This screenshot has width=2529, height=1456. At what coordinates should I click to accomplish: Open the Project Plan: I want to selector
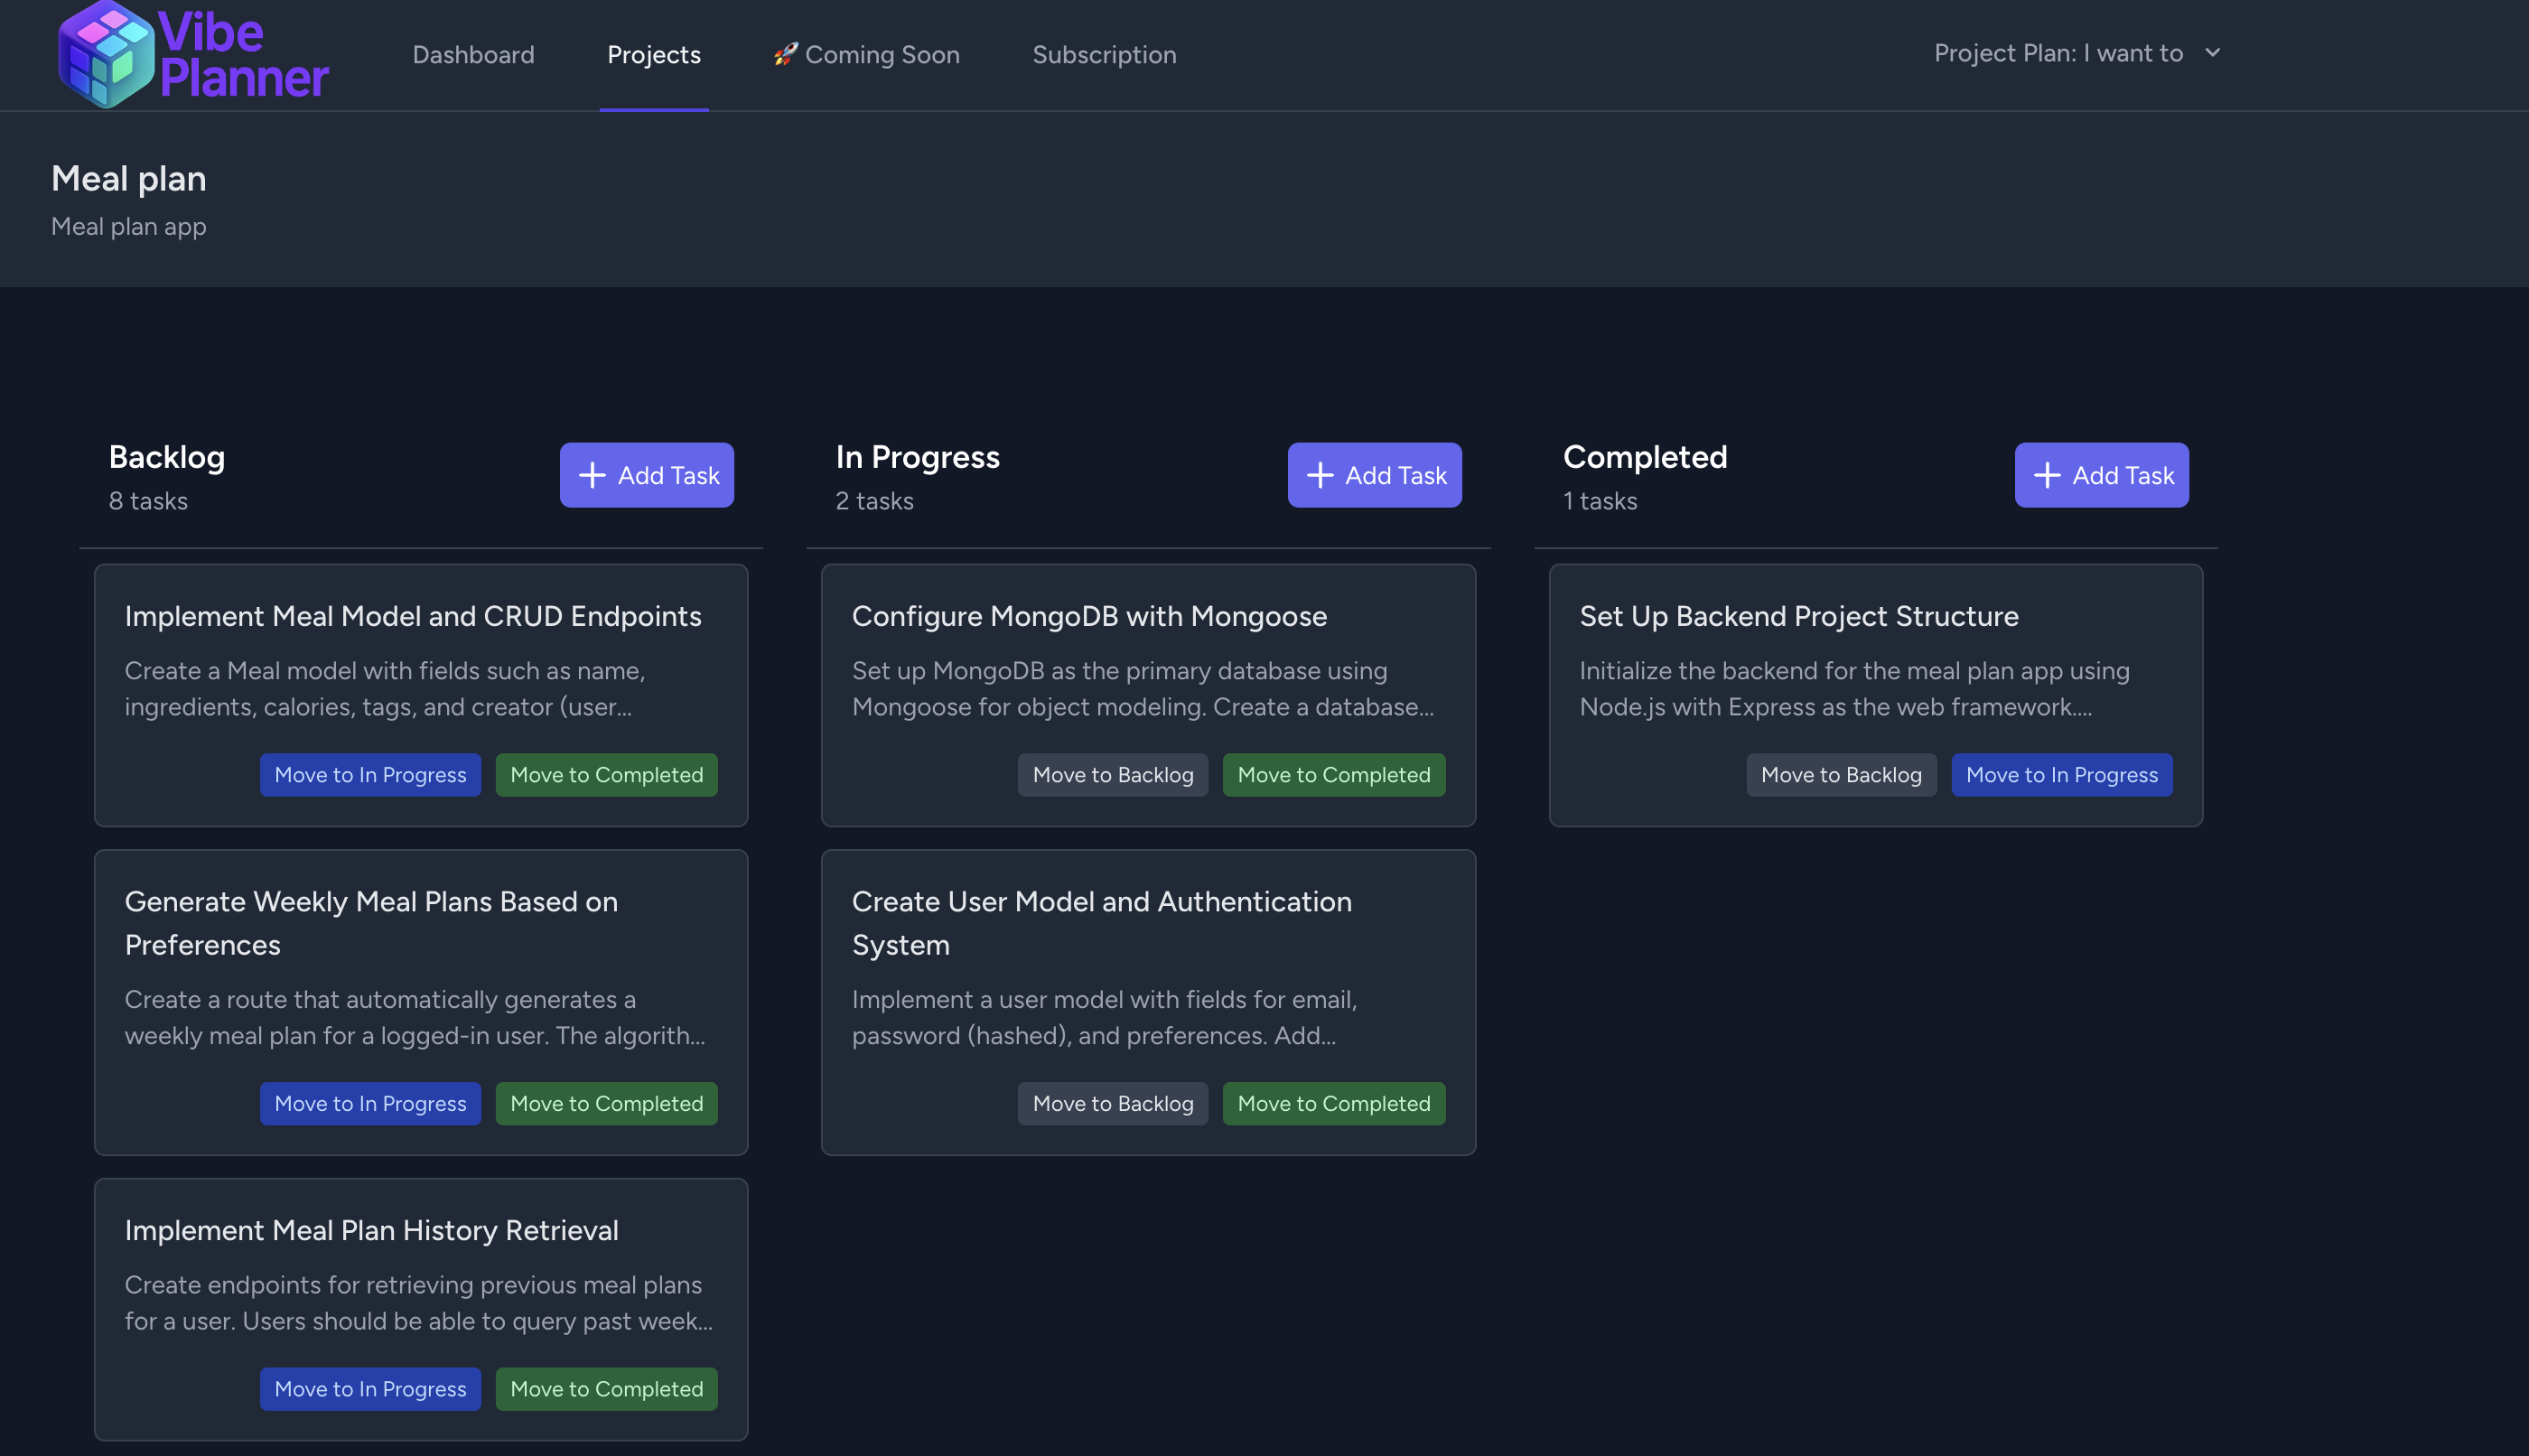(2057, 53)
